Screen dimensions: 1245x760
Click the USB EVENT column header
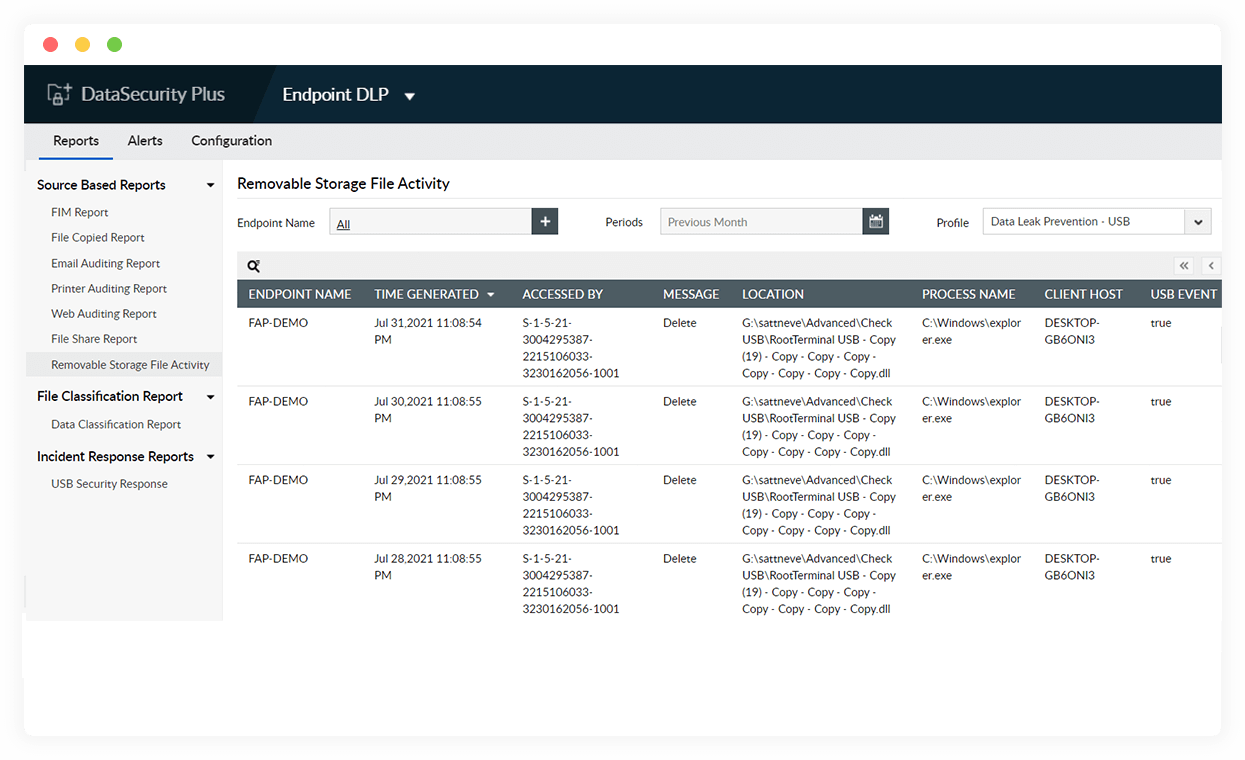point(1184,294)
